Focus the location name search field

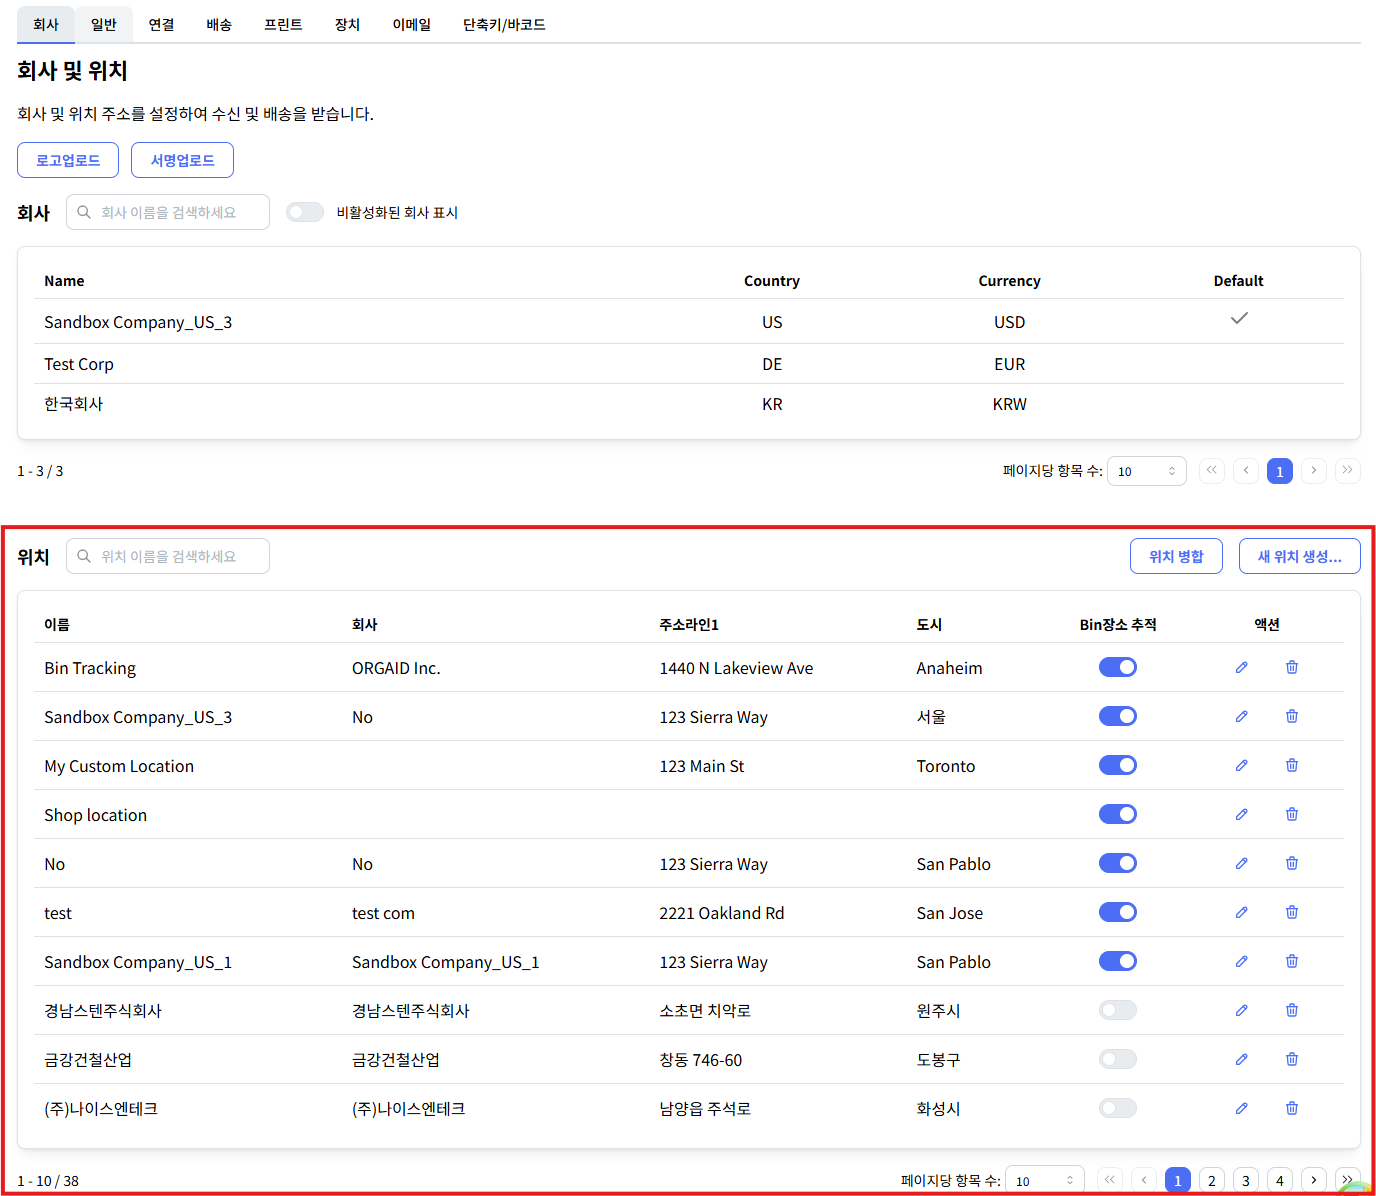pyautogui.click(x=168, y=556)
